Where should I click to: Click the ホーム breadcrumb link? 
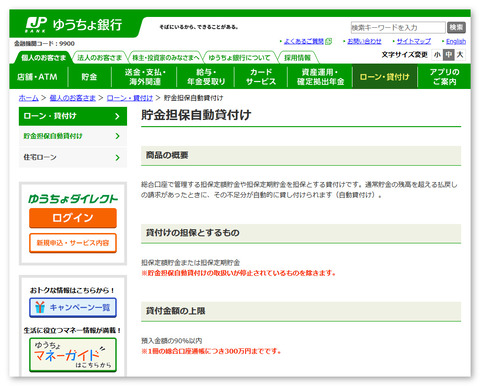click(28, 98)
